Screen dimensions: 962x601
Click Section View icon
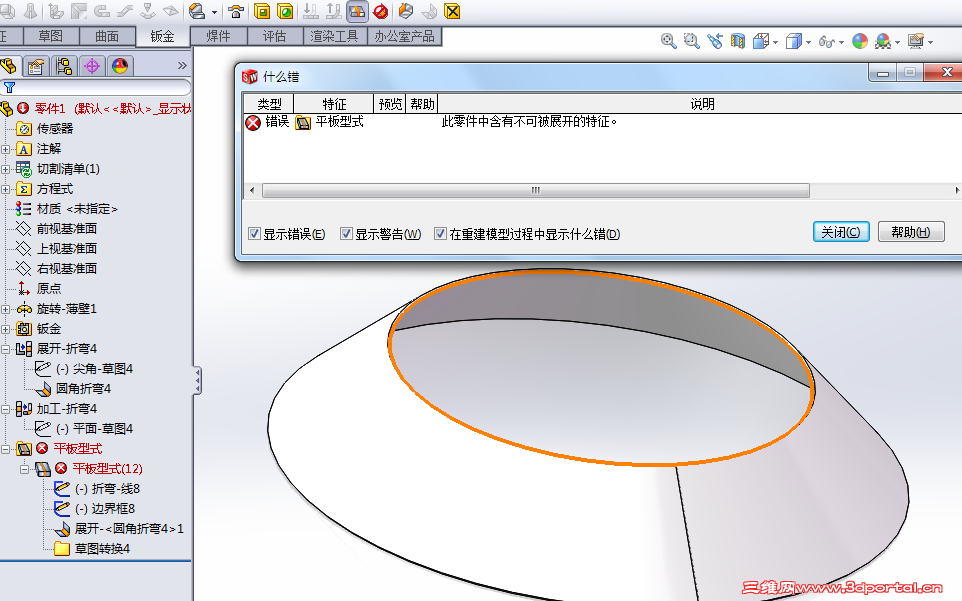point(737,41)
